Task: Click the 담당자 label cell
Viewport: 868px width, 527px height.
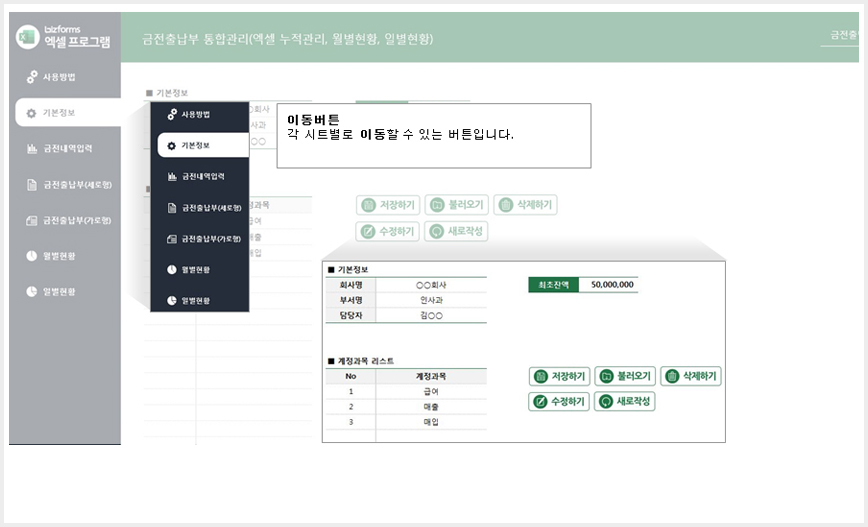Action: coord(351,316)
